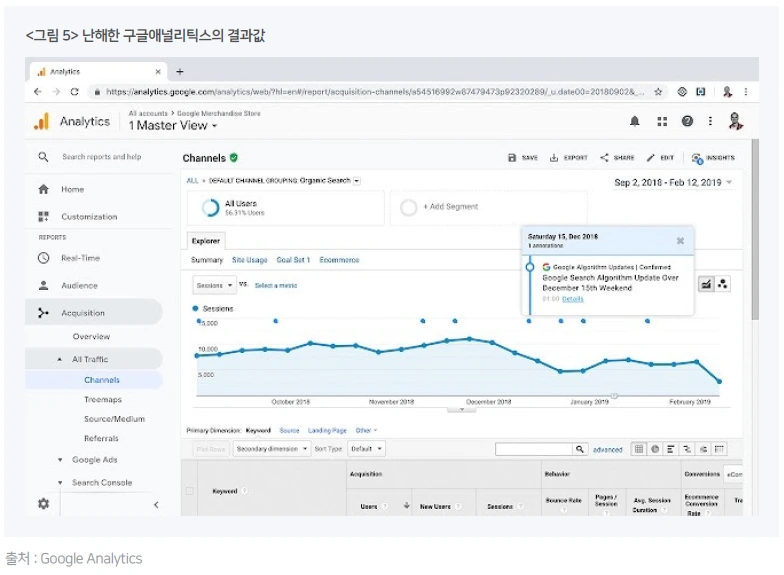This screenshot has height=575, width=784.
Task: Click the EDIT button
Action: (x=660, y=158)
